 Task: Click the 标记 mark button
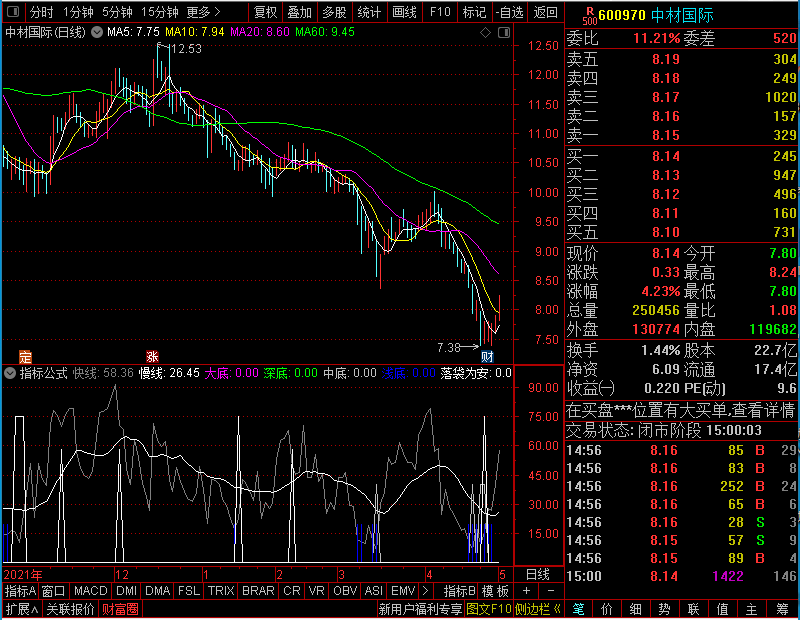[x=474, y=12]
